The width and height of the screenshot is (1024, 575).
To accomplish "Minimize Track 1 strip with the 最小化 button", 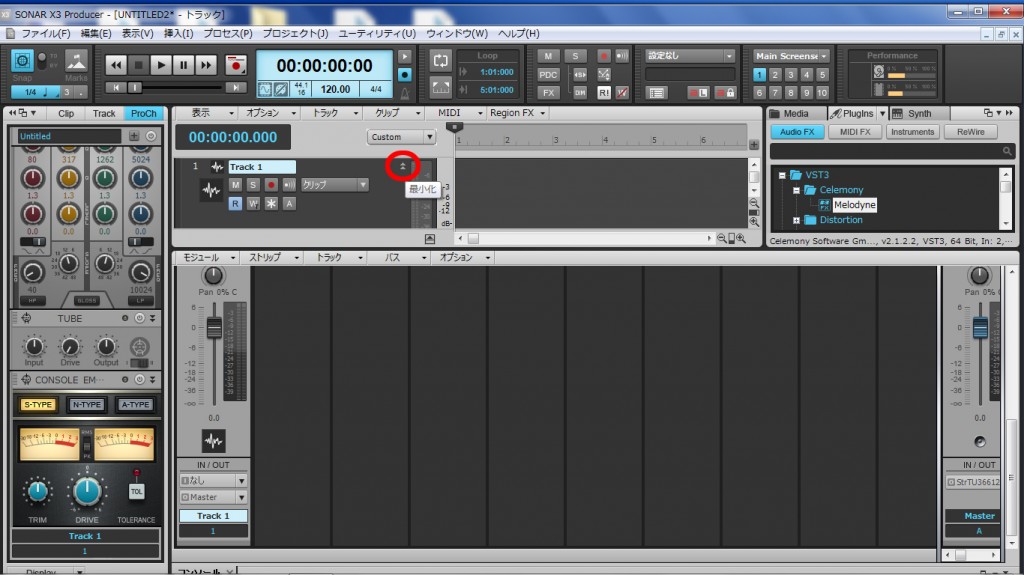I will click(403, 166).
